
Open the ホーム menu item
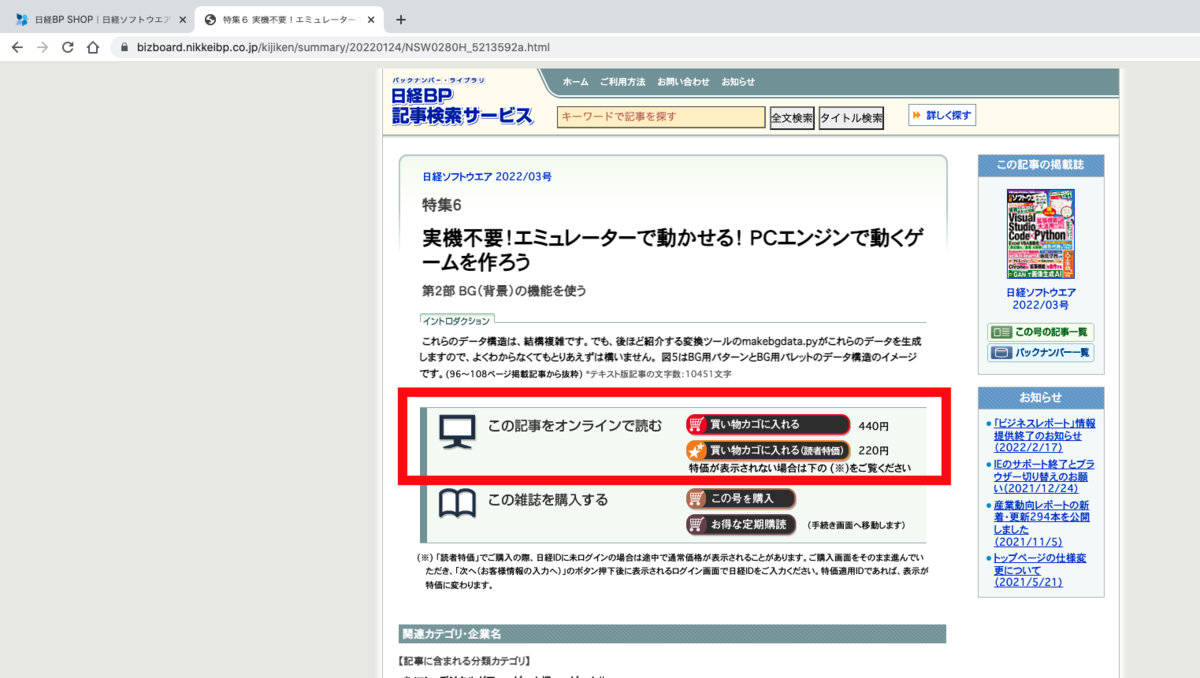(575, 82)
